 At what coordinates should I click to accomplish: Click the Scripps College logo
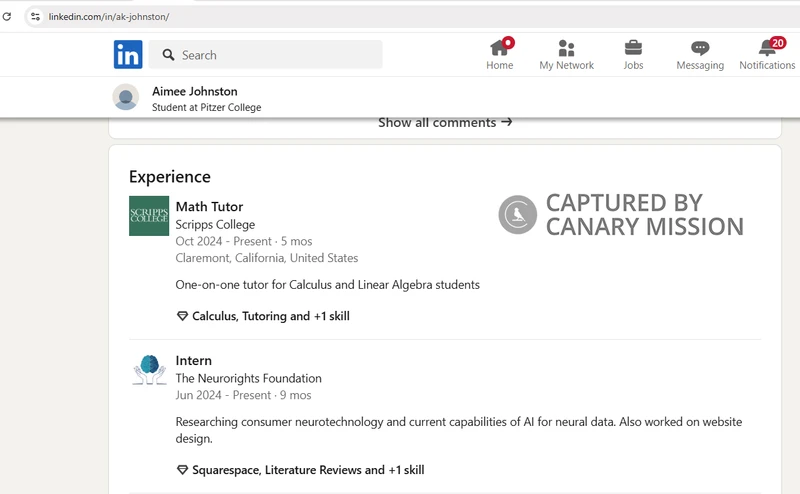click(149, 216)
